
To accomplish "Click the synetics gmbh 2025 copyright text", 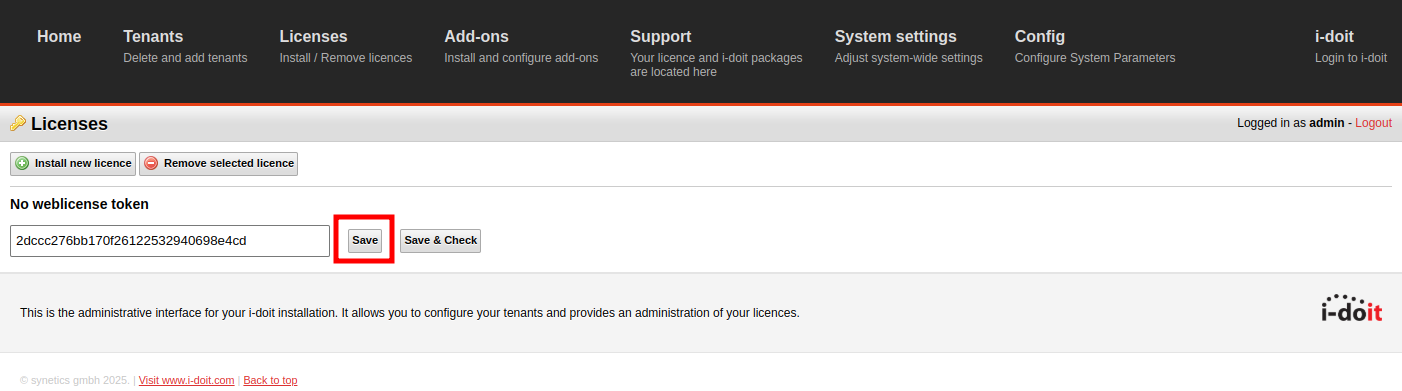I will click(x=75, y=380).
